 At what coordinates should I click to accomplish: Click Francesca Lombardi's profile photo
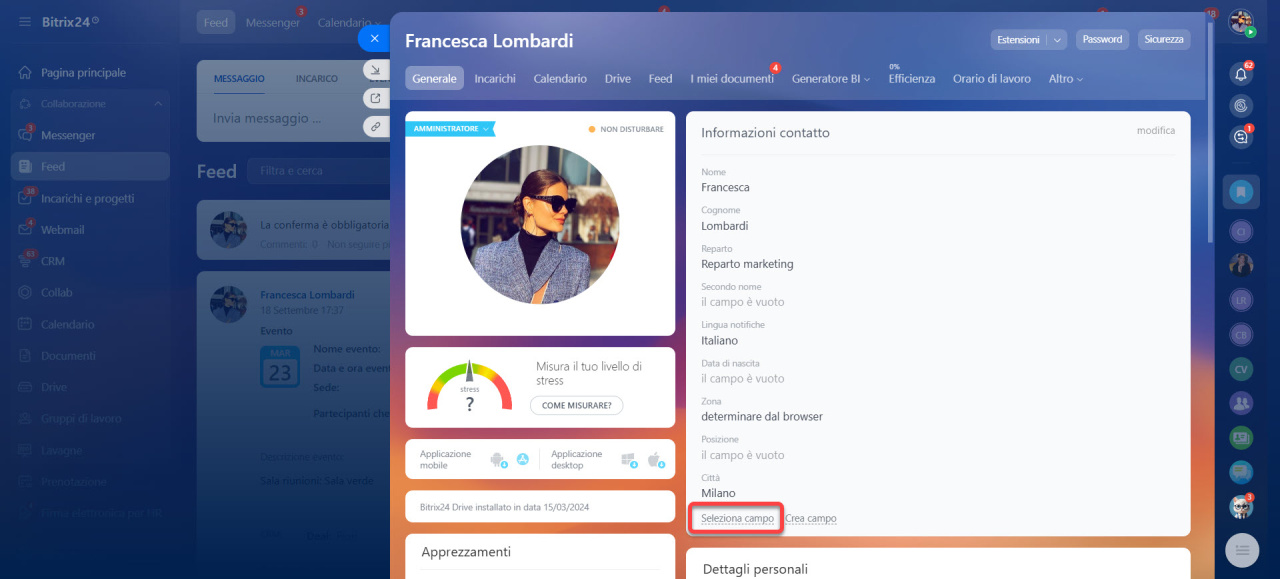540,225
